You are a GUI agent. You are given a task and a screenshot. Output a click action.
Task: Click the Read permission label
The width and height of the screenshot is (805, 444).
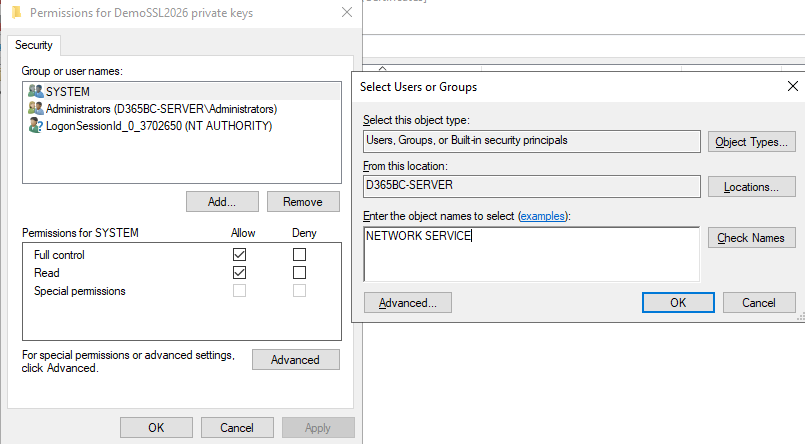47,273
